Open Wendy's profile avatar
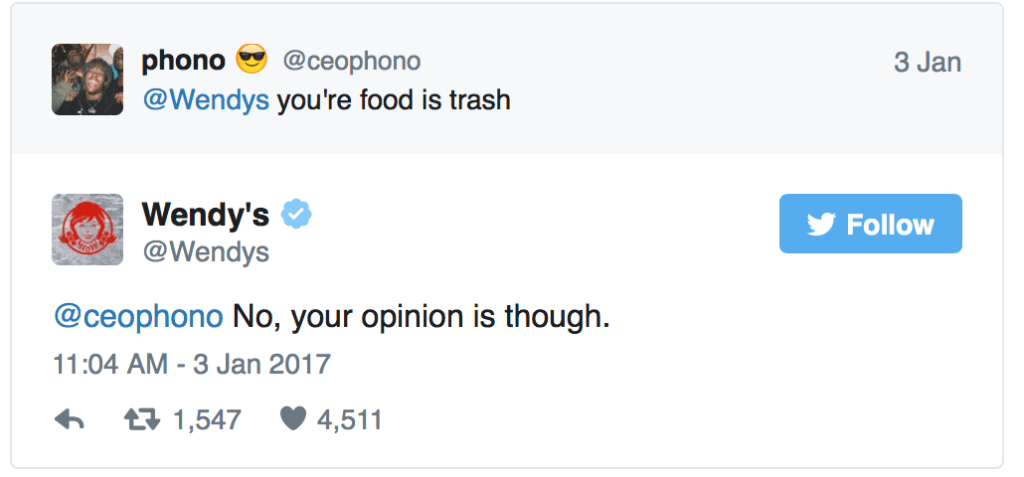The image size is (1024, 477). (x=87, y=230)
